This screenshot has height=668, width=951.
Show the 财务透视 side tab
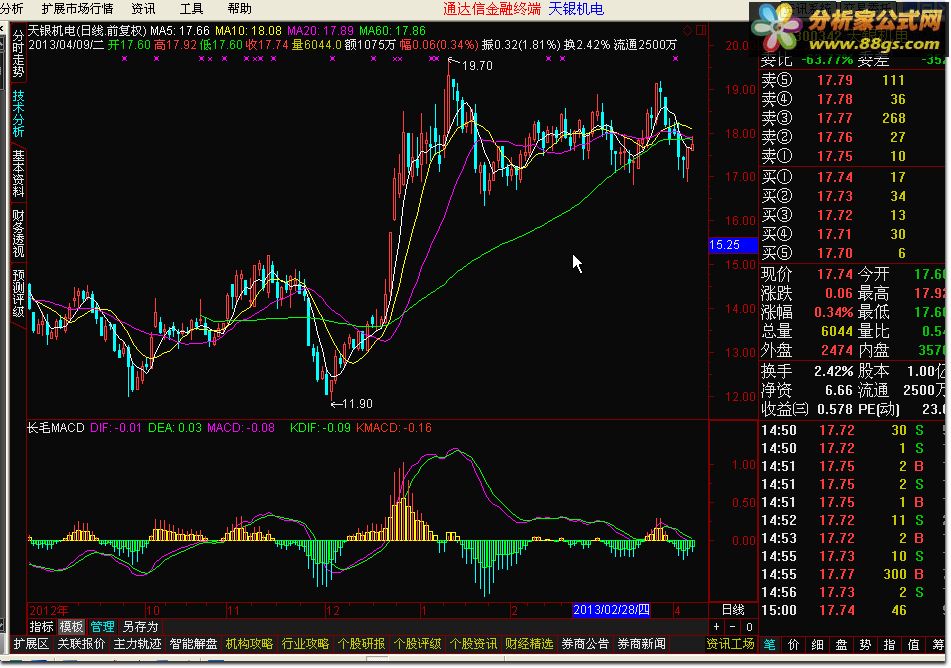tap(18, 234)
